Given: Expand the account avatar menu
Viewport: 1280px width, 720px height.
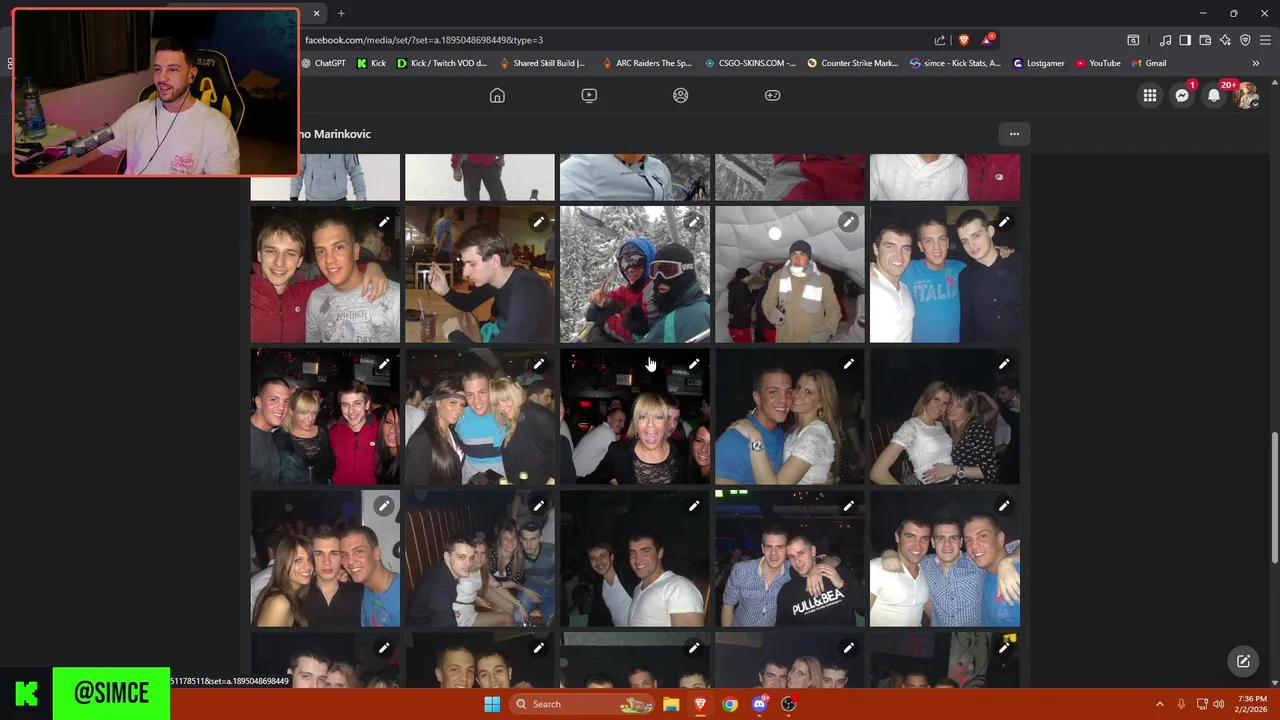Looking at the screenshot, I should (x=1246, y=95).
